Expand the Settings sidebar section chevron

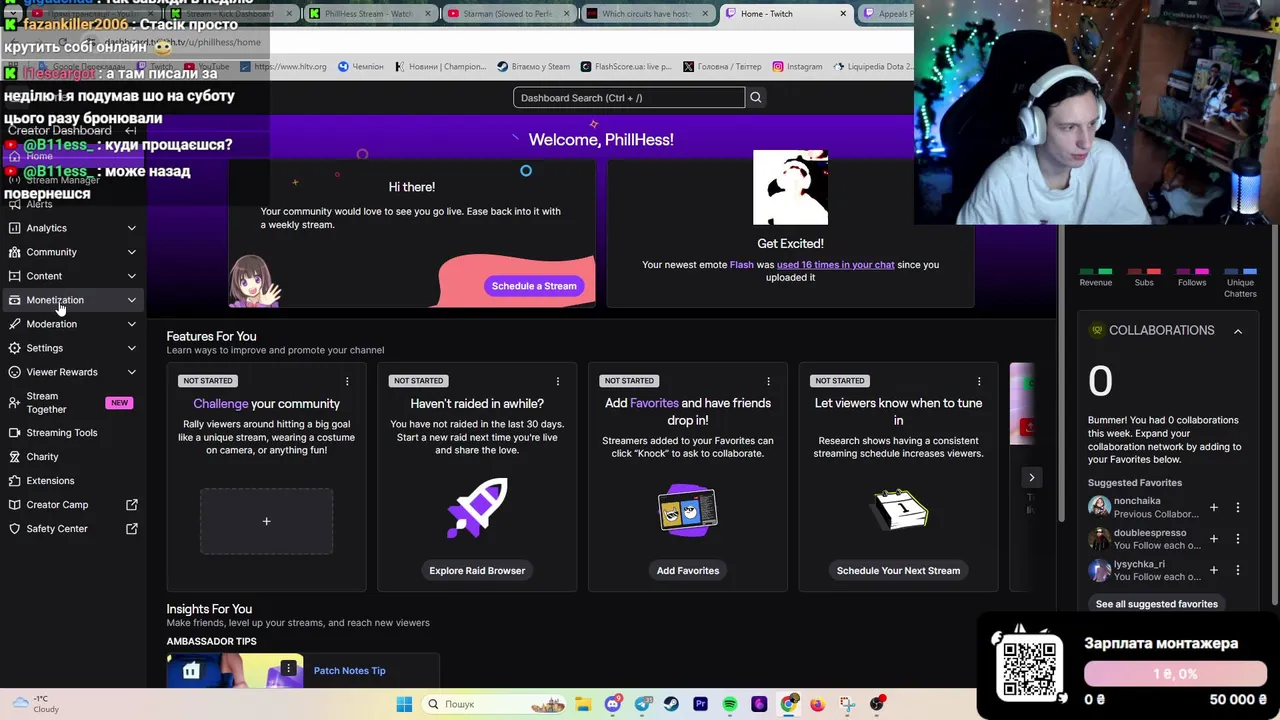pos(131,348)
